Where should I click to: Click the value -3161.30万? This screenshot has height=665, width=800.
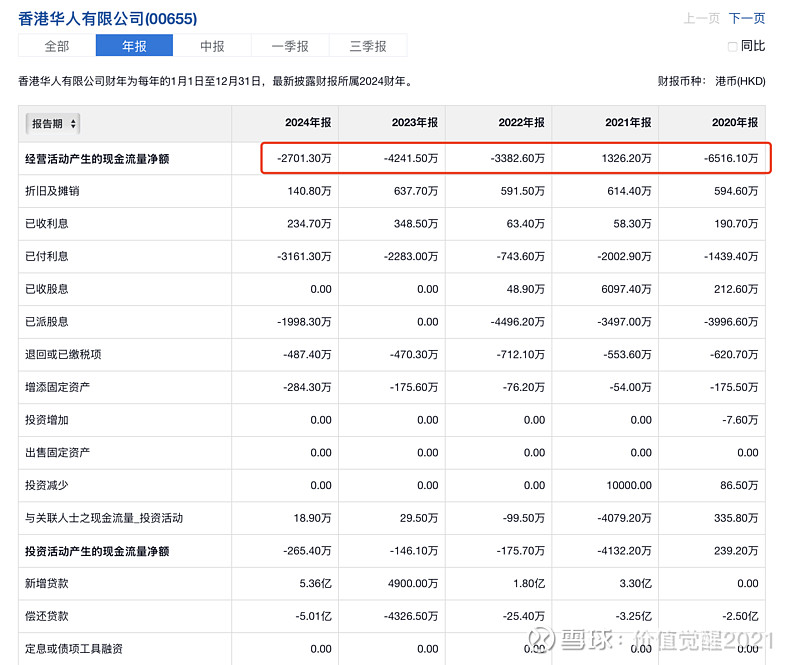pos(304,256)
